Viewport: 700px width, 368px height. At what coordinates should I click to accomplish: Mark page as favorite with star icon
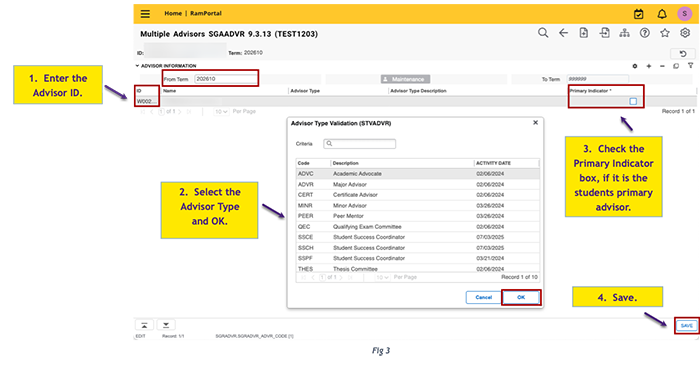tap(665, 33)
